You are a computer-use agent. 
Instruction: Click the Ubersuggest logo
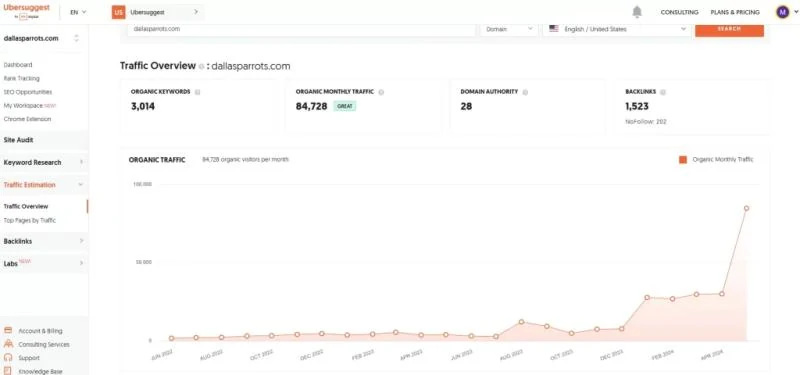click(27, 11)
